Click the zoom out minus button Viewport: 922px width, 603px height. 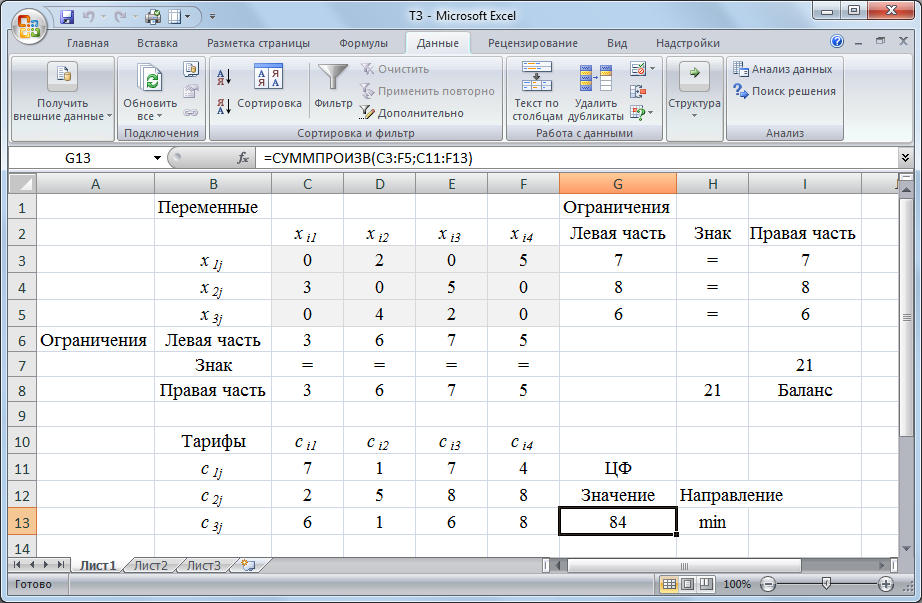(x=767, y=584)
